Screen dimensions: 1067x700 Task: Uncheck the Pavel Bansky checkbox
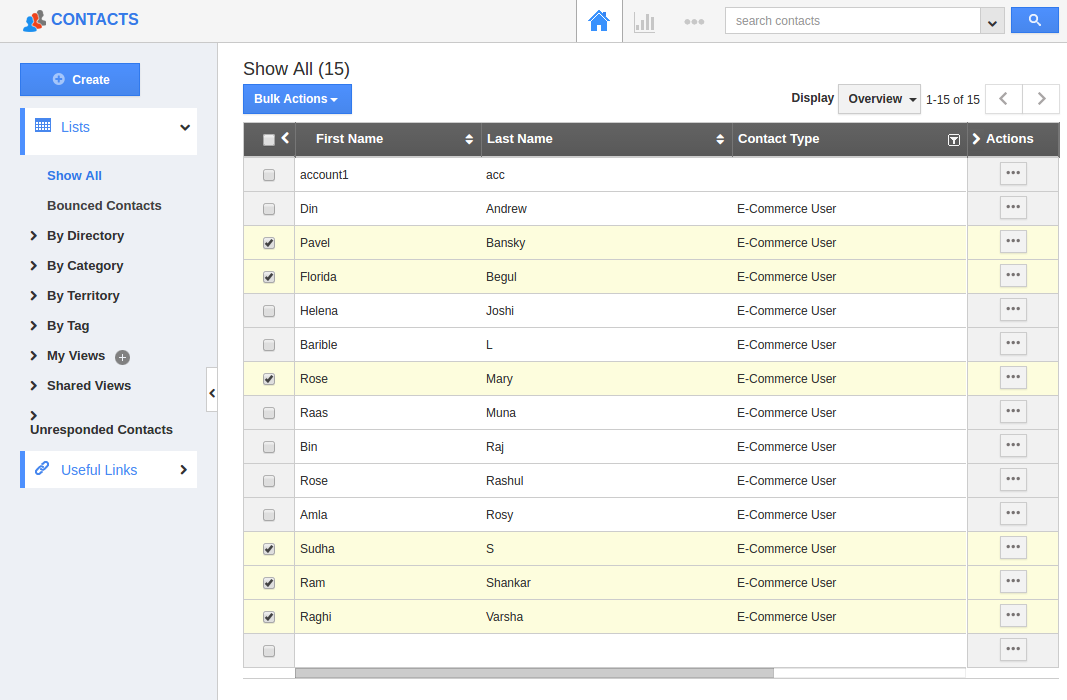(269, 243)
